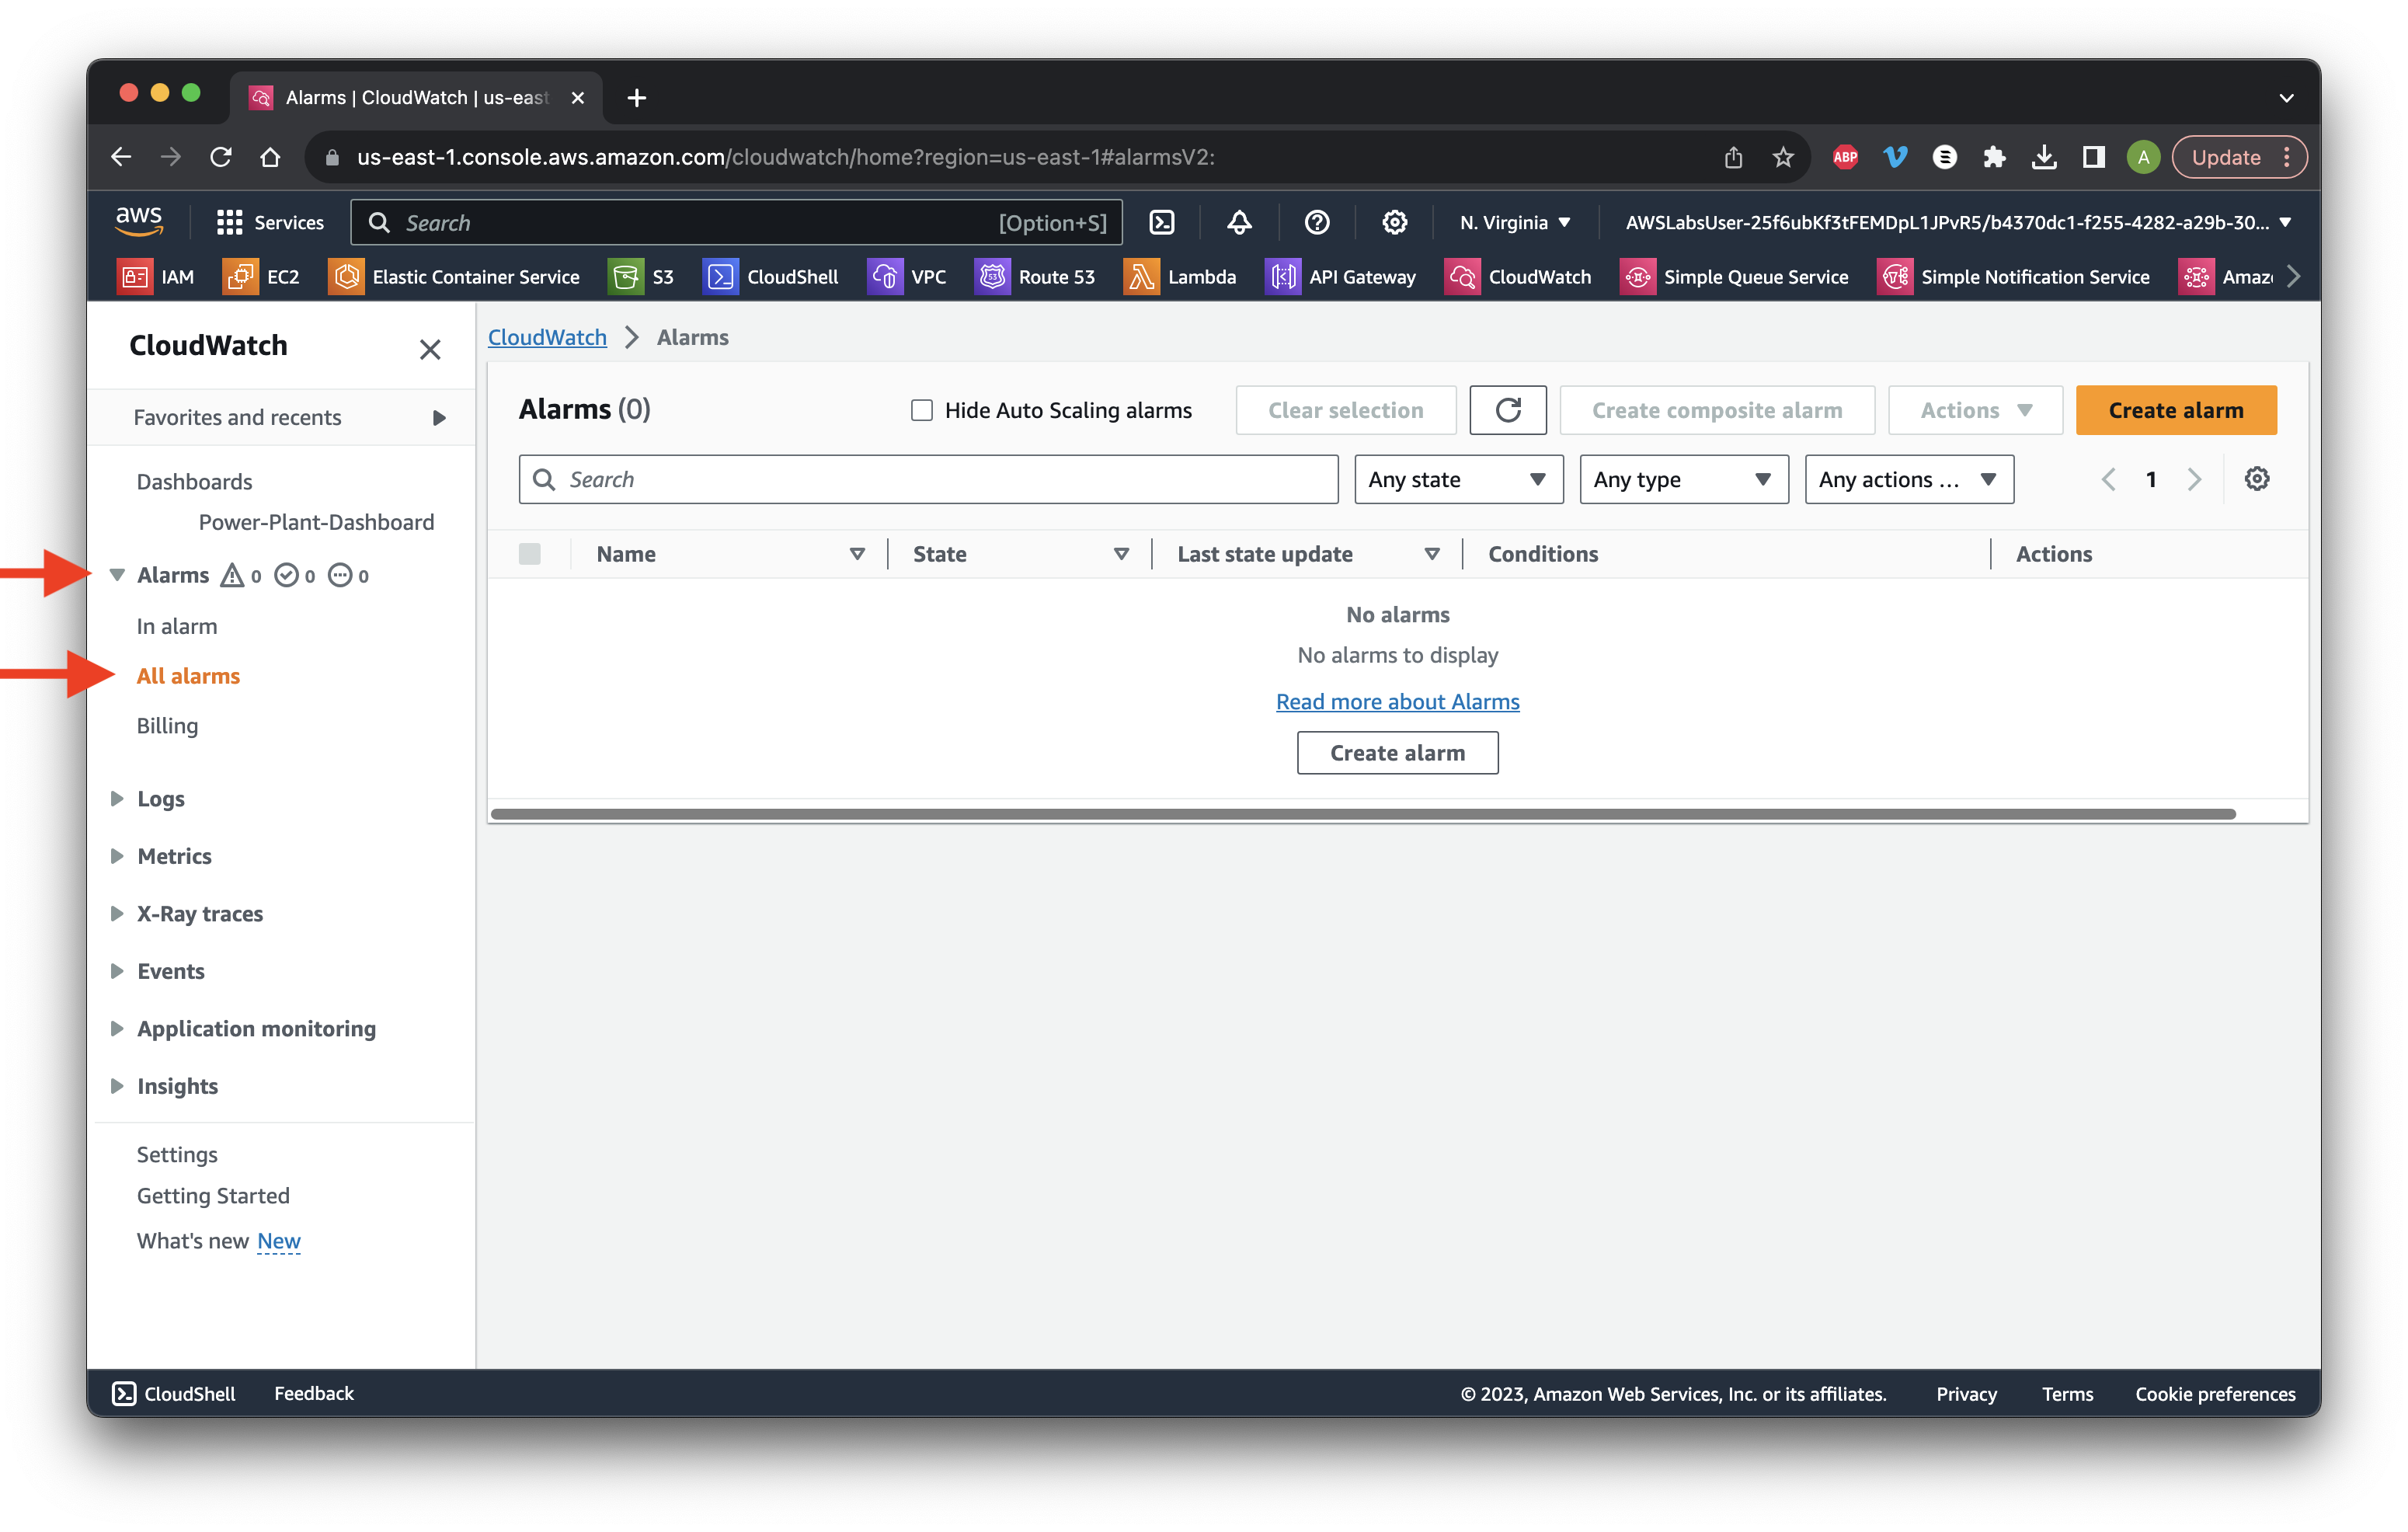The width and height of the screenshot is (2408, 1532).
Task: Open Dashboards in sidebar
Action: (194, 481)
